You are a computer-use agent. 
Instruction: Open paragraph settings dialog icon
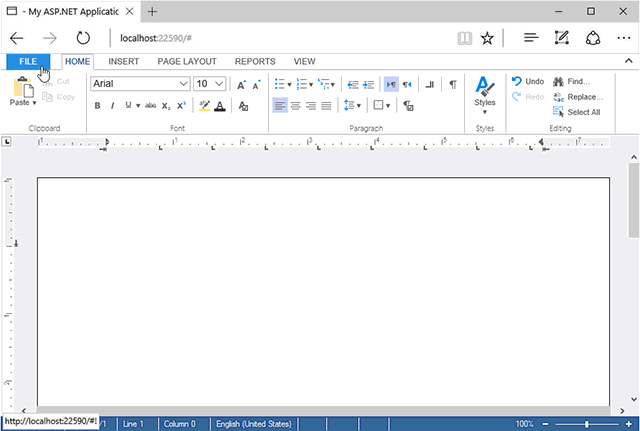[x=408, y=106]
